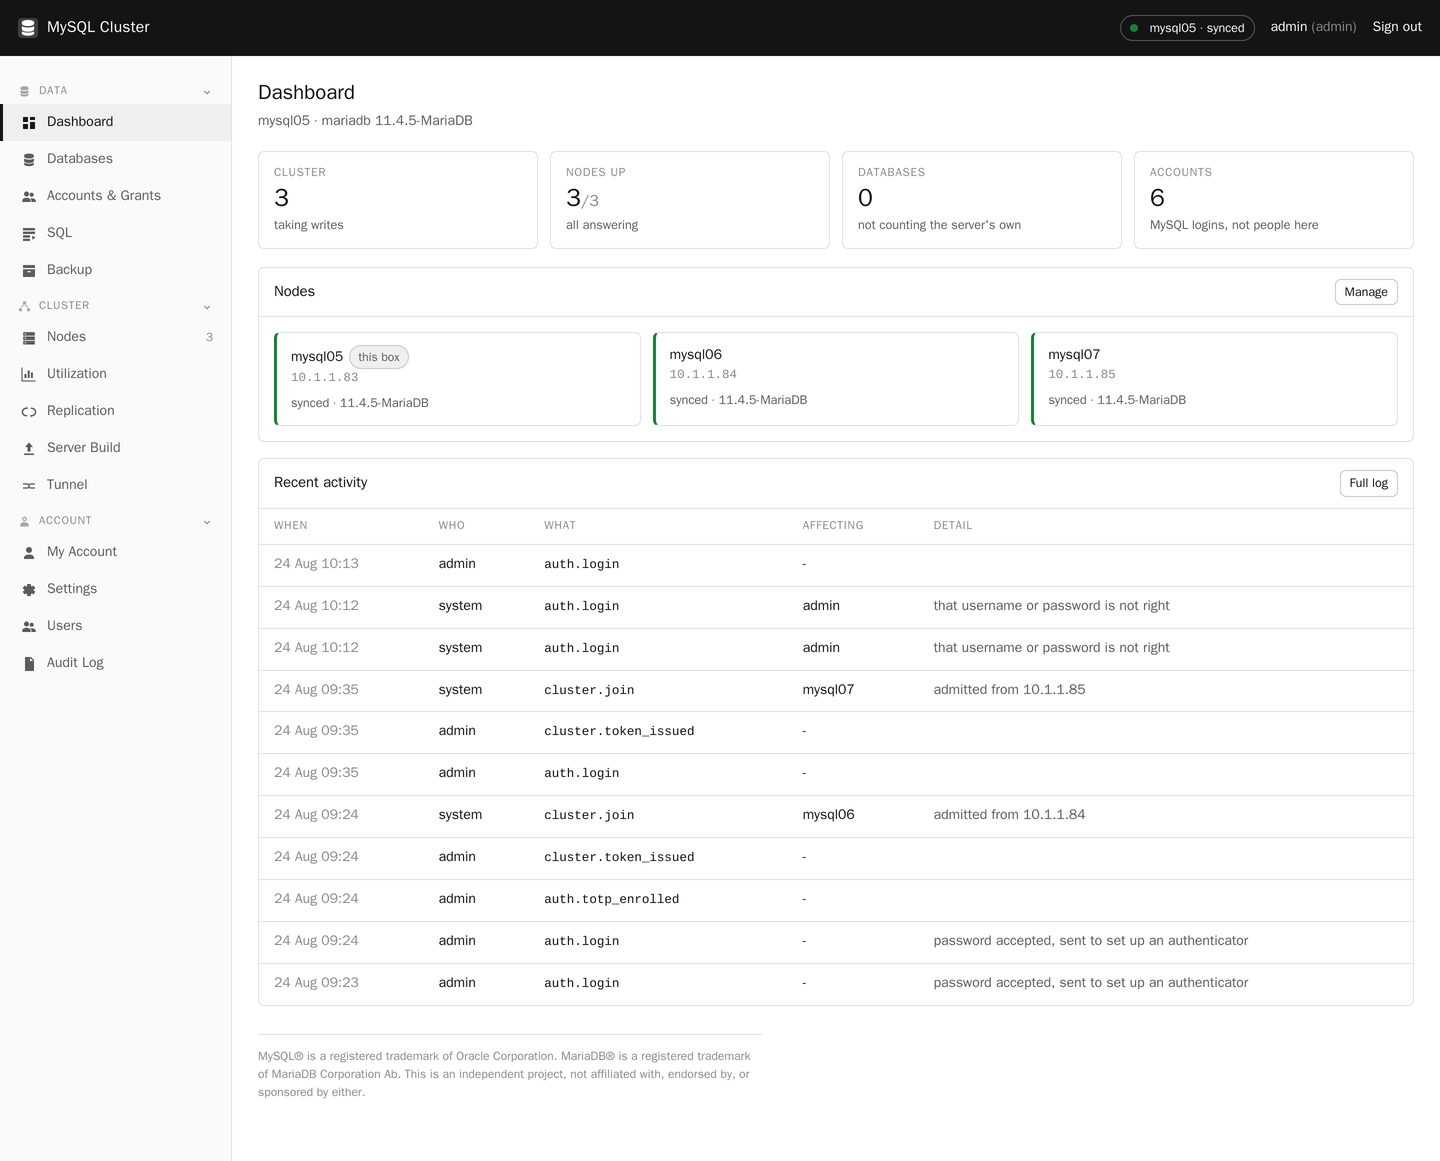Click the 24 Aug 09:23 timestamp
1440x1161 pixels.
coord(316,983)
